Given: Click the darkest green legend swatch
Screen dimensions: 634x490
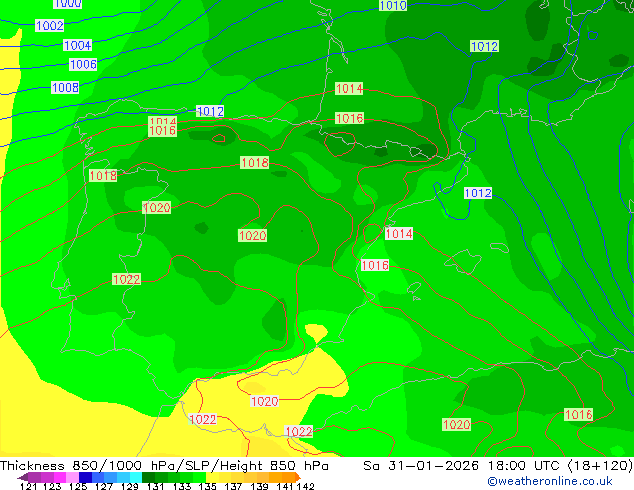Looking at the screenshot, I should coord(148,477).
